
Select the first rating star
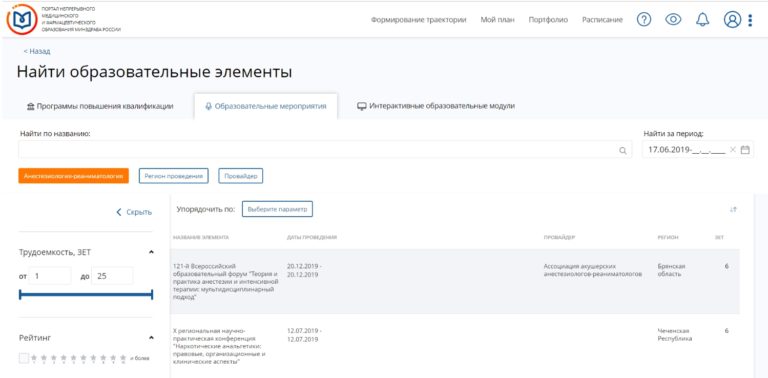(x=35, y=358)
